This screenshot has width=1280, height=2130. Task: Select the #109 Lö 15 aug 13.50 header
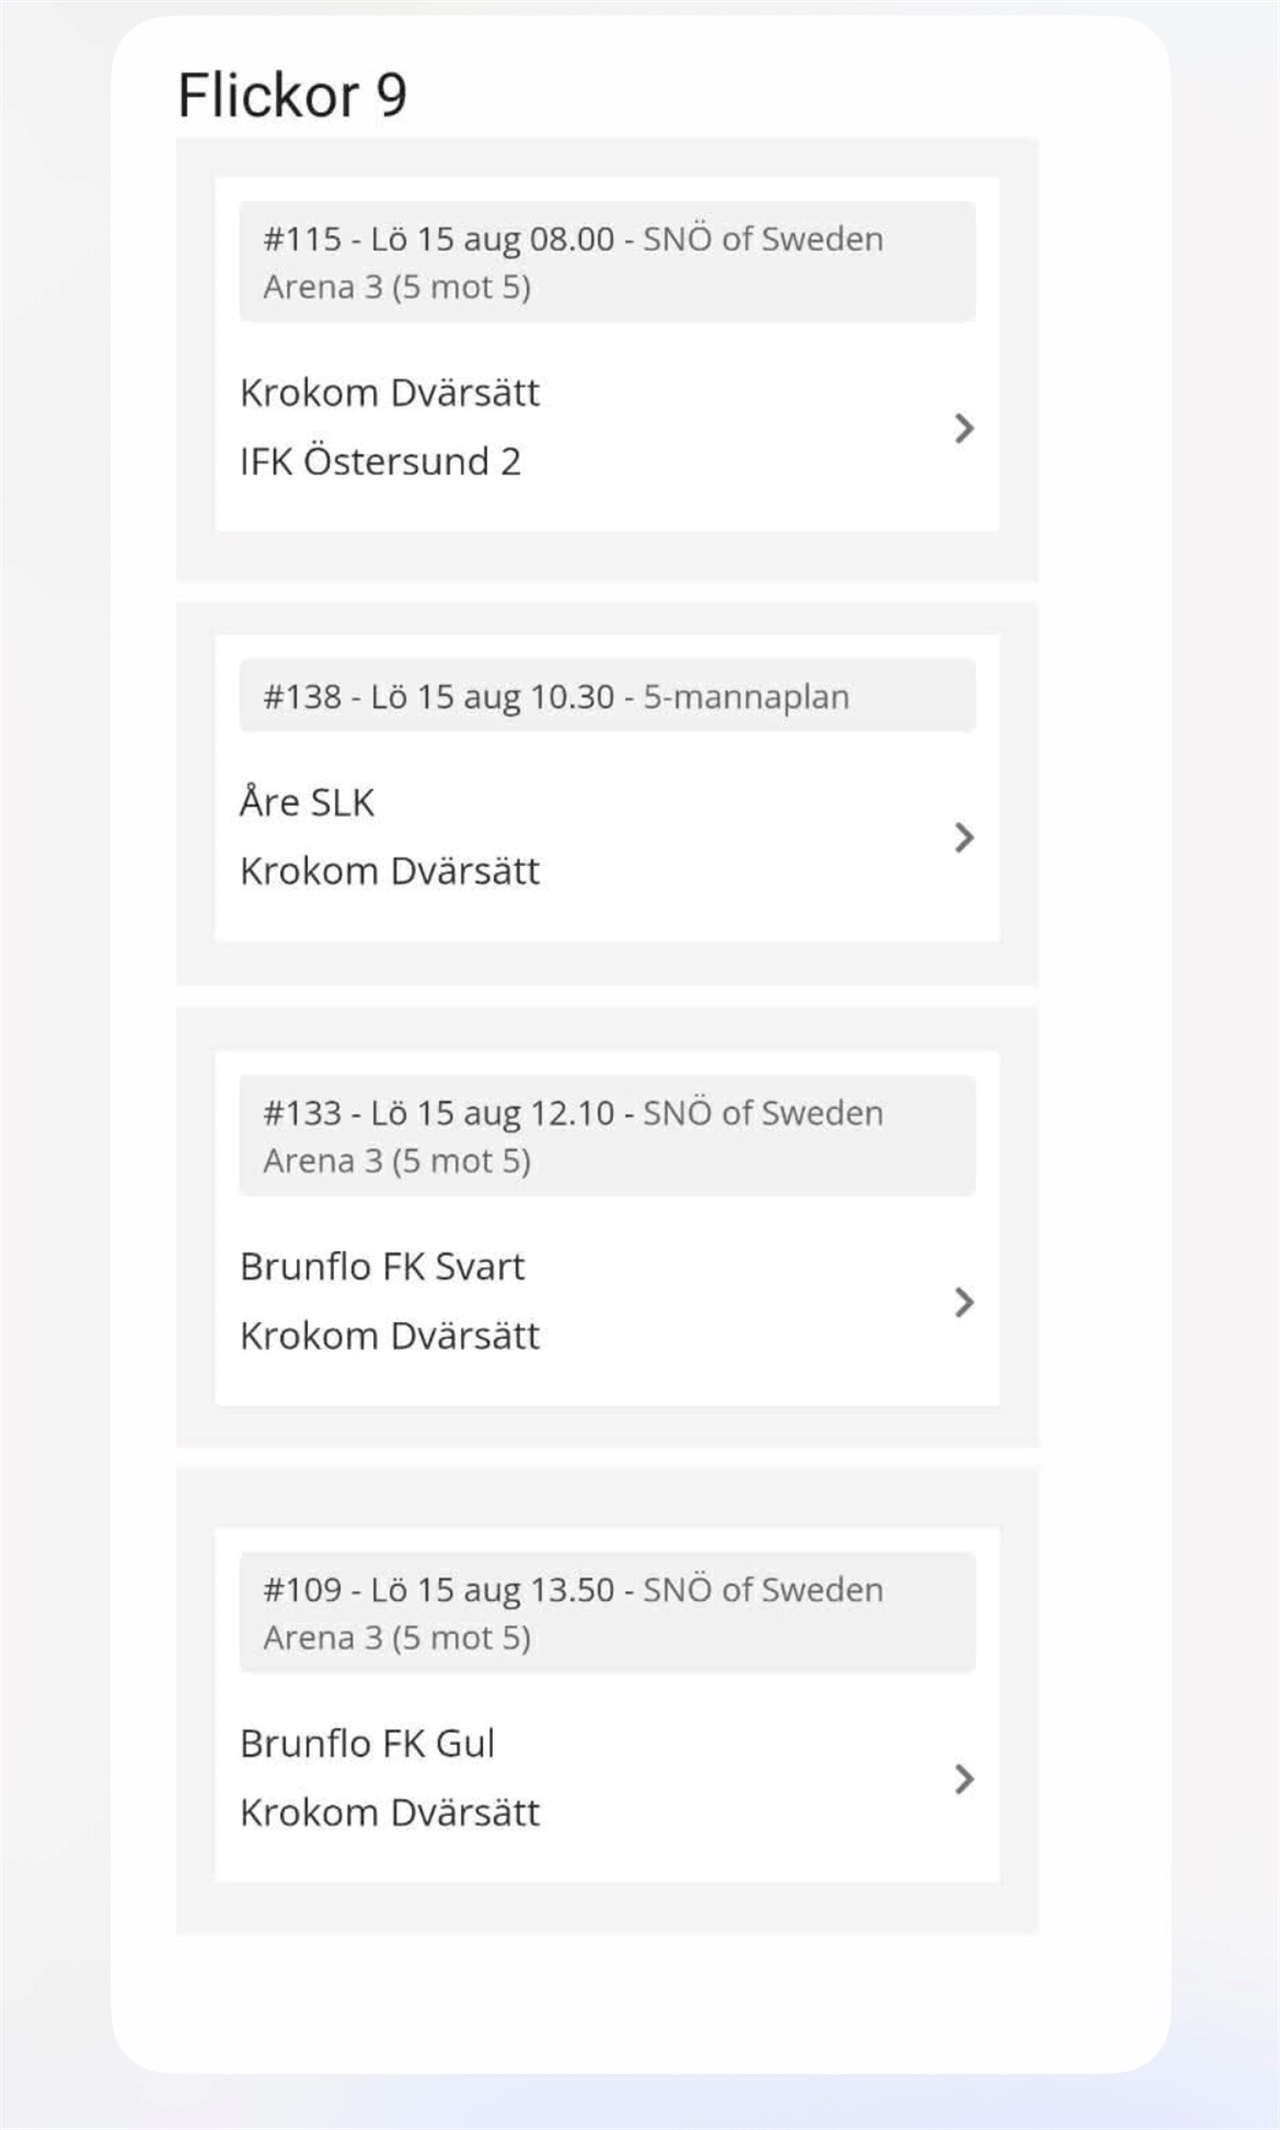(x=607, y=1613)
